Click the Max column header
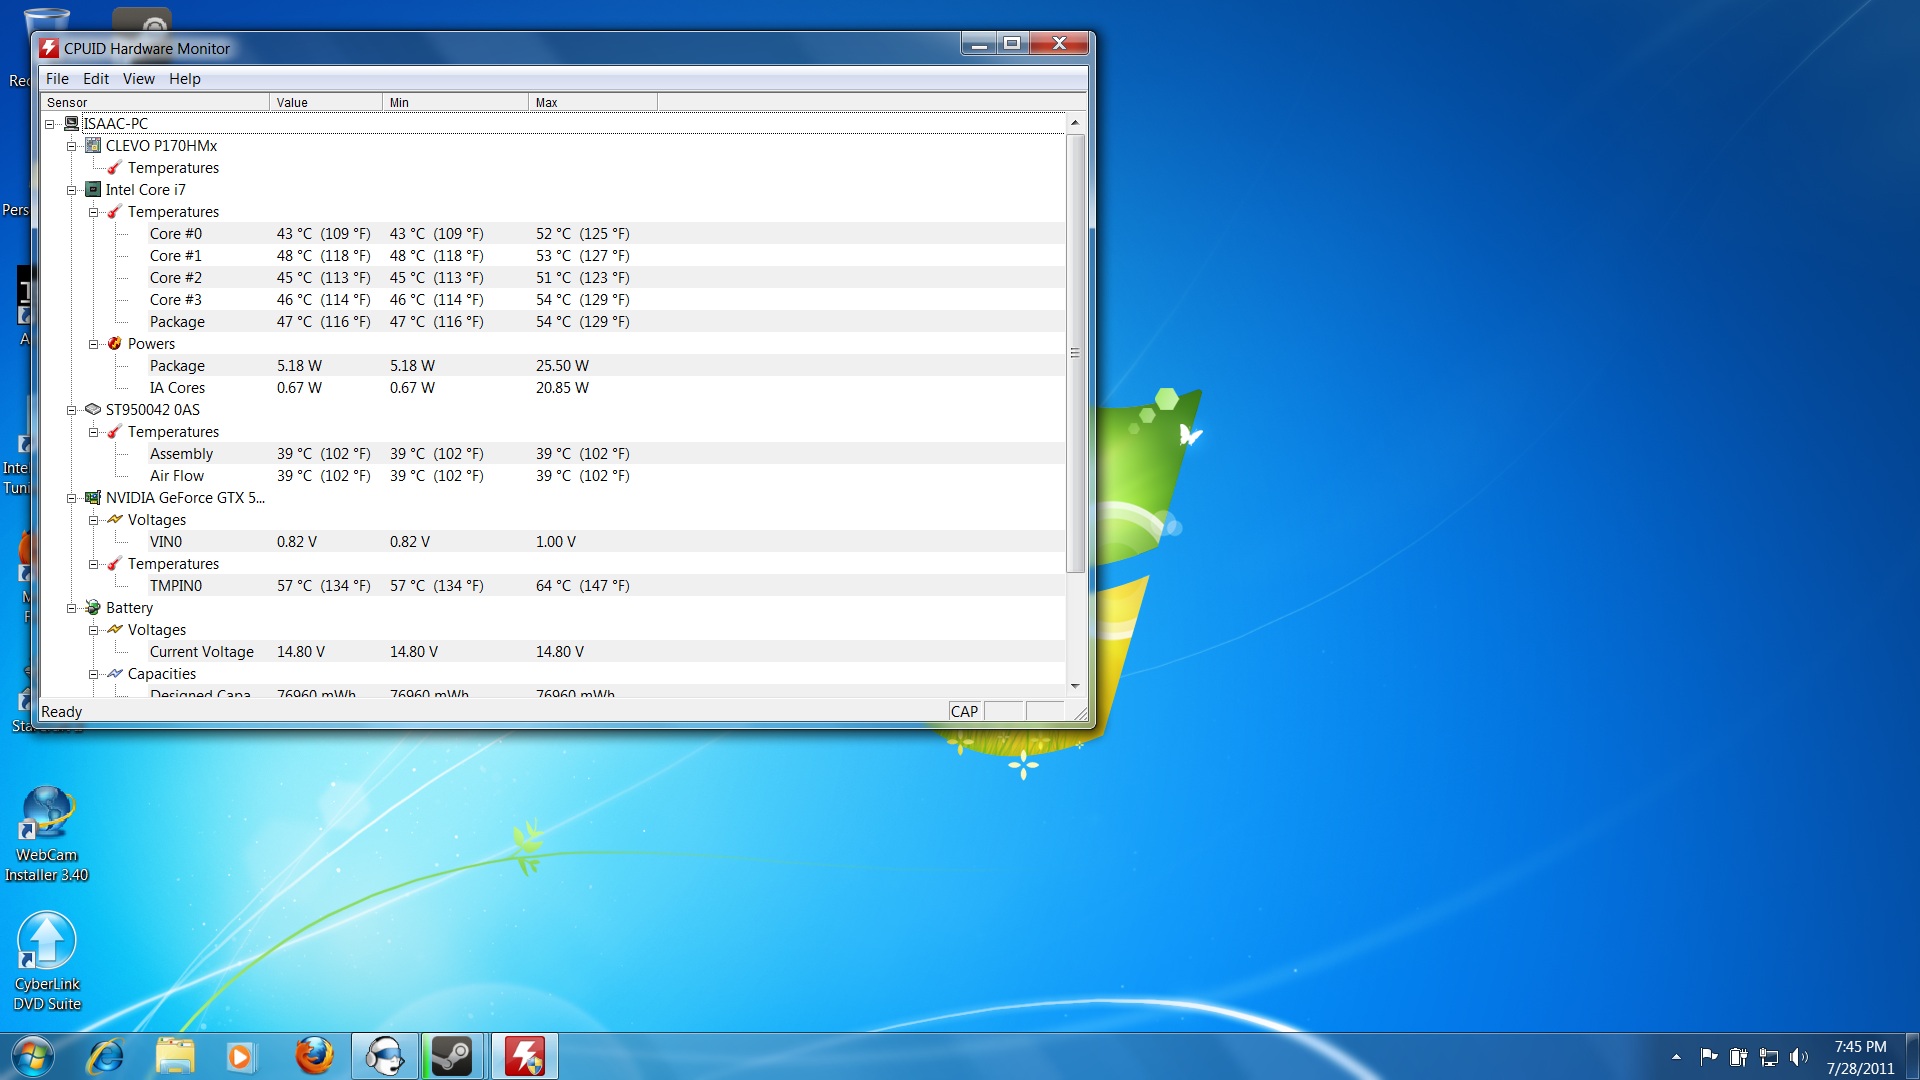The image size is (1920, 1080). click(593, 102)
